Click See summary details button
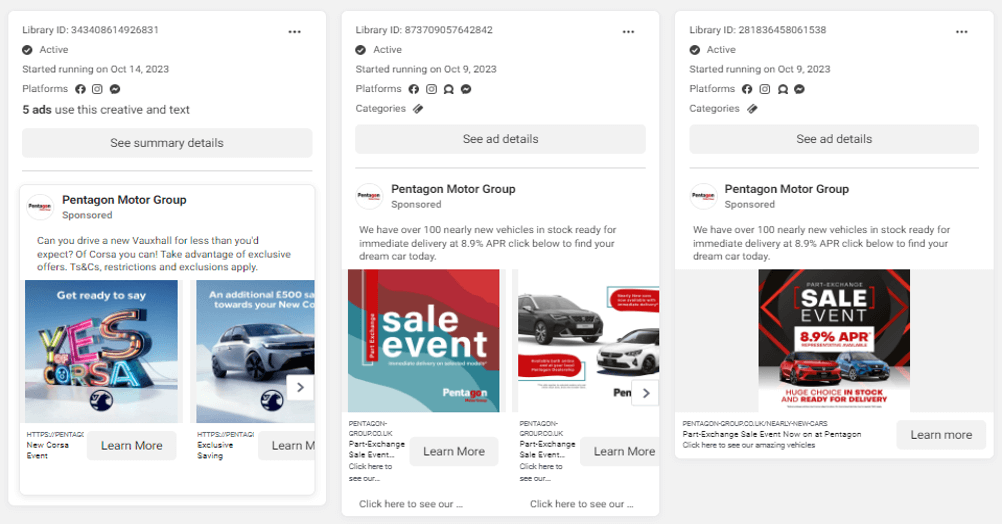The height and width of the screenshot is (524, 1002). [167, 143]
